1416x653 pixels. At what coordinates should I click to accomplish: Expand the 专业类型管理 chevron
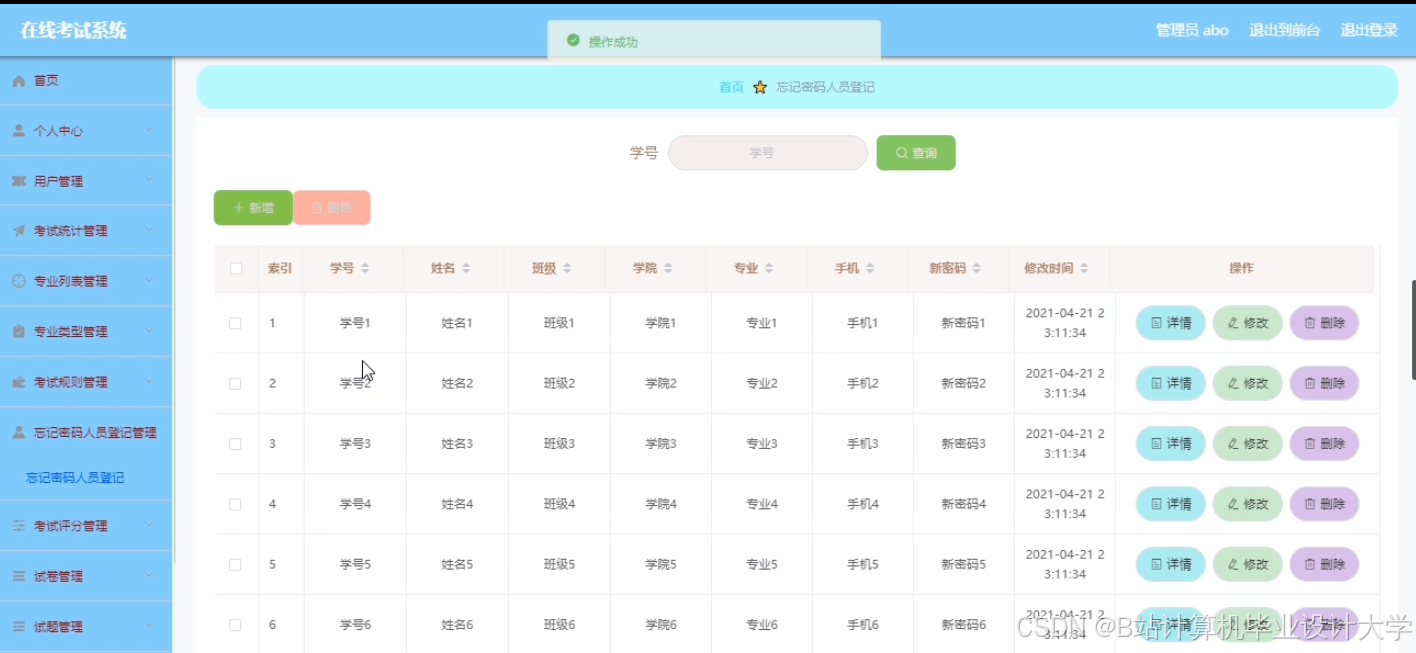pos(149,330)
